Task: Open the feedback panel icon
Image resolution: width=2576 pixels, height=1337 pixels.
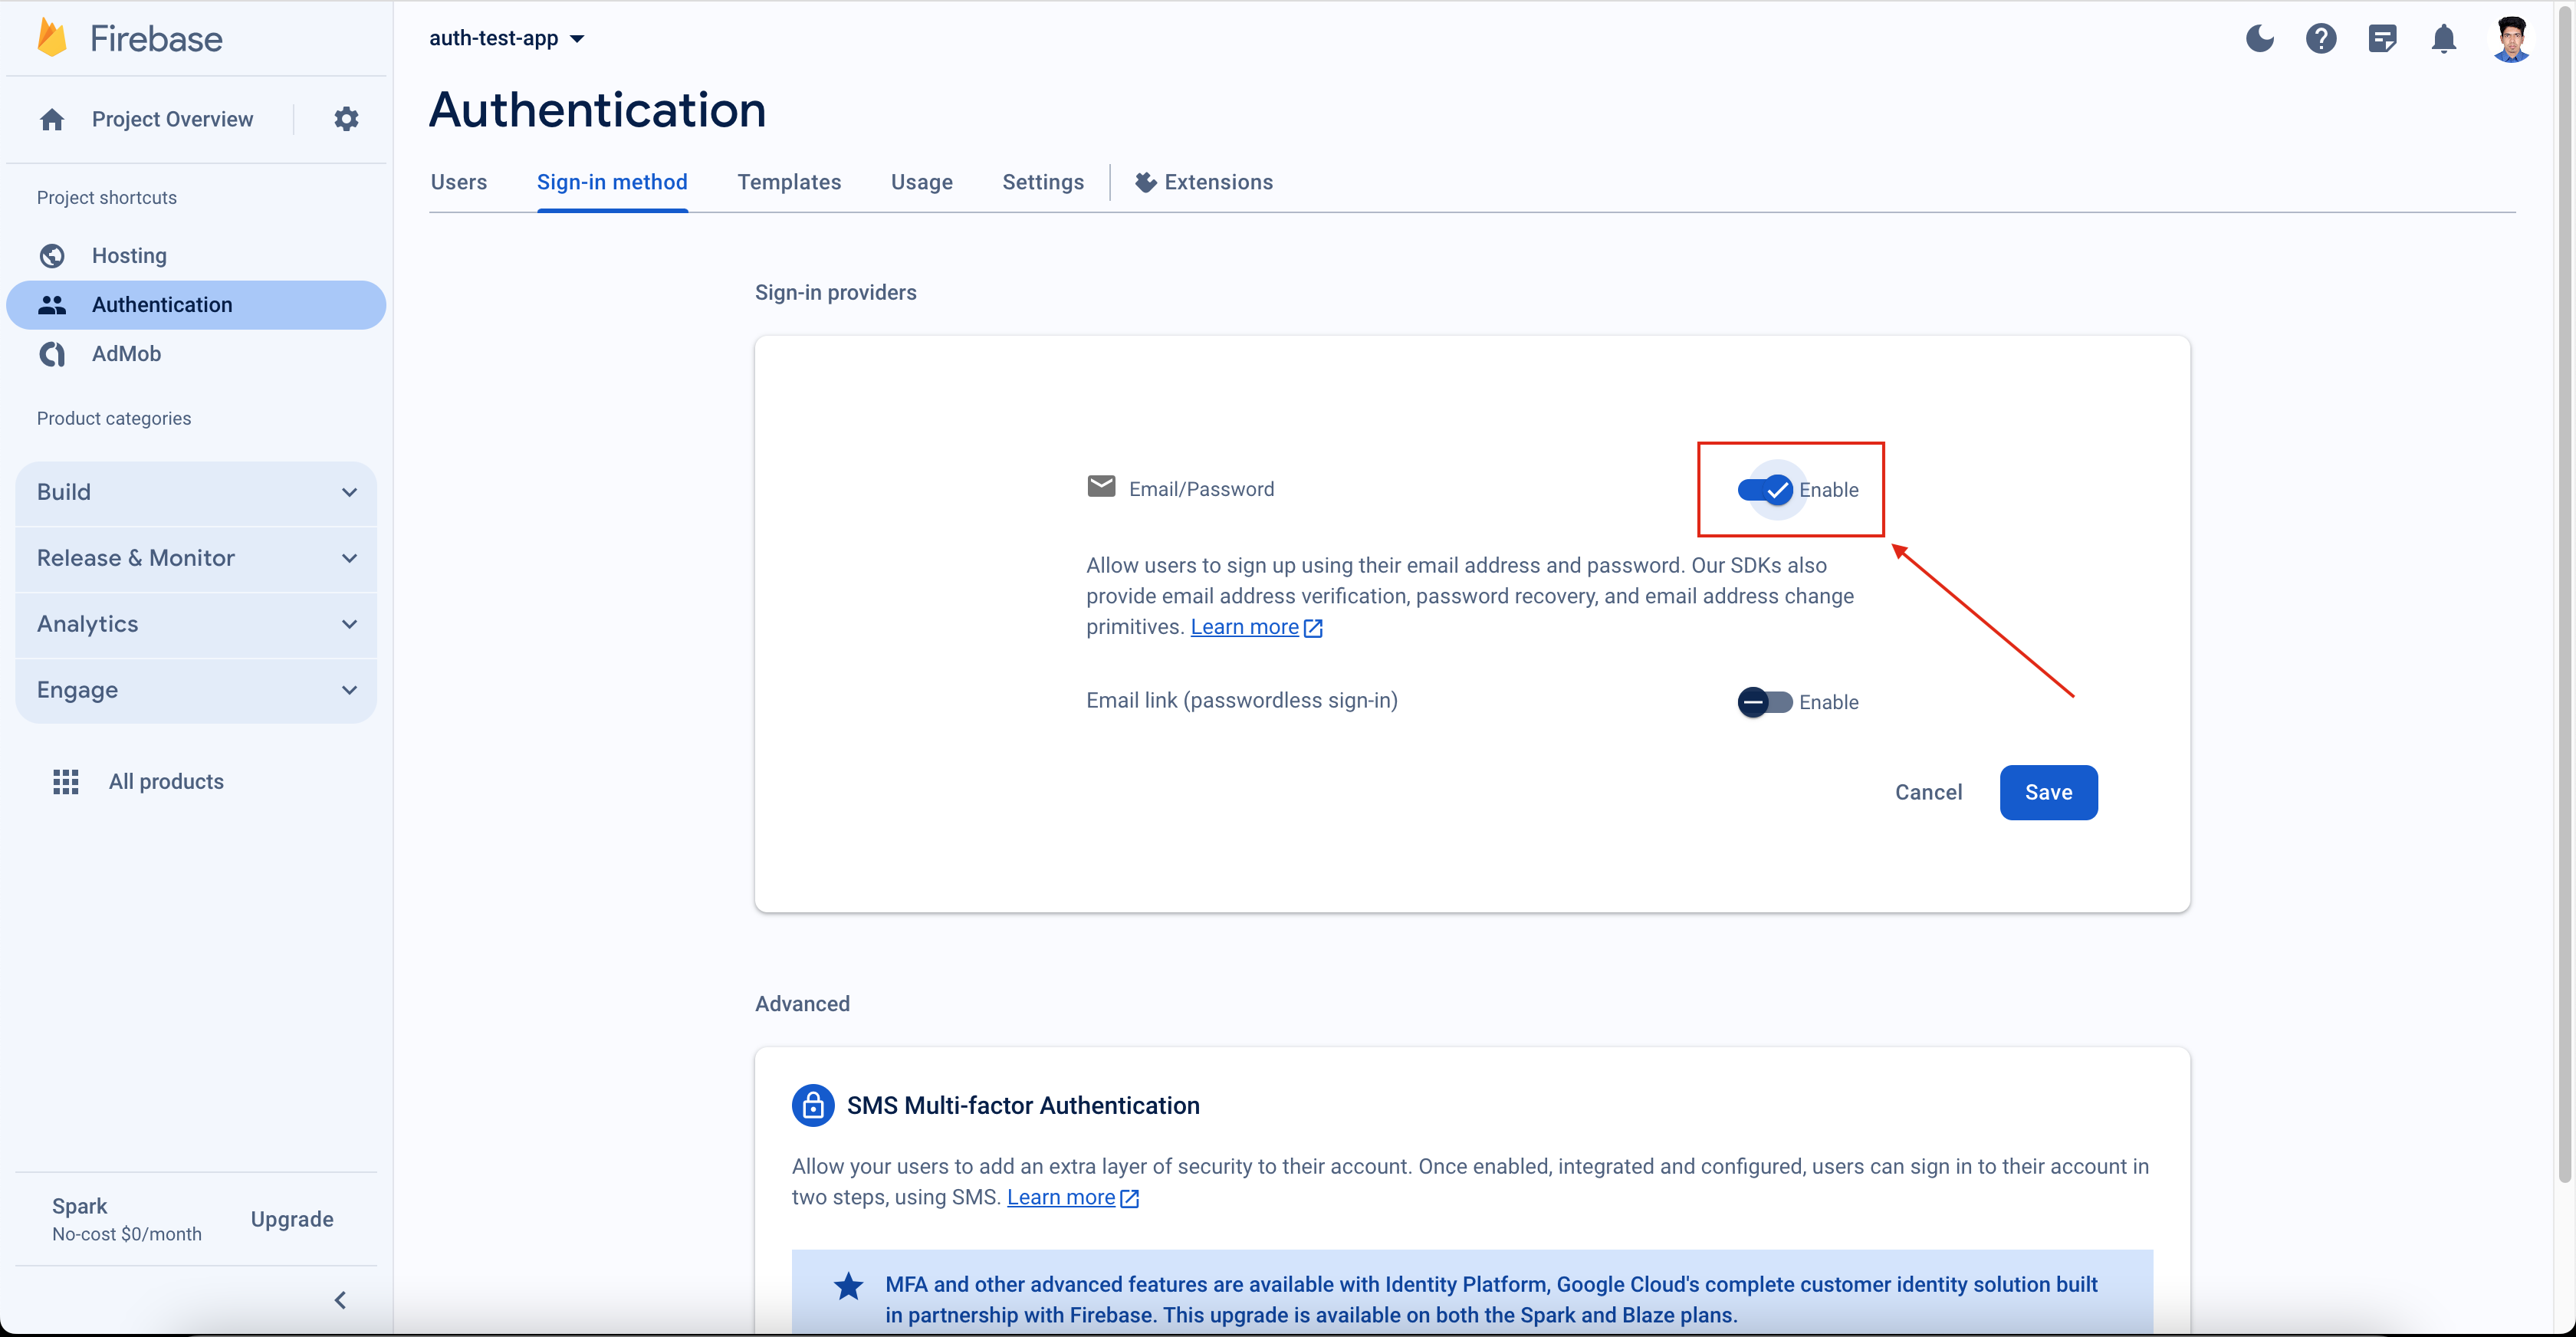Action: 2383,38
